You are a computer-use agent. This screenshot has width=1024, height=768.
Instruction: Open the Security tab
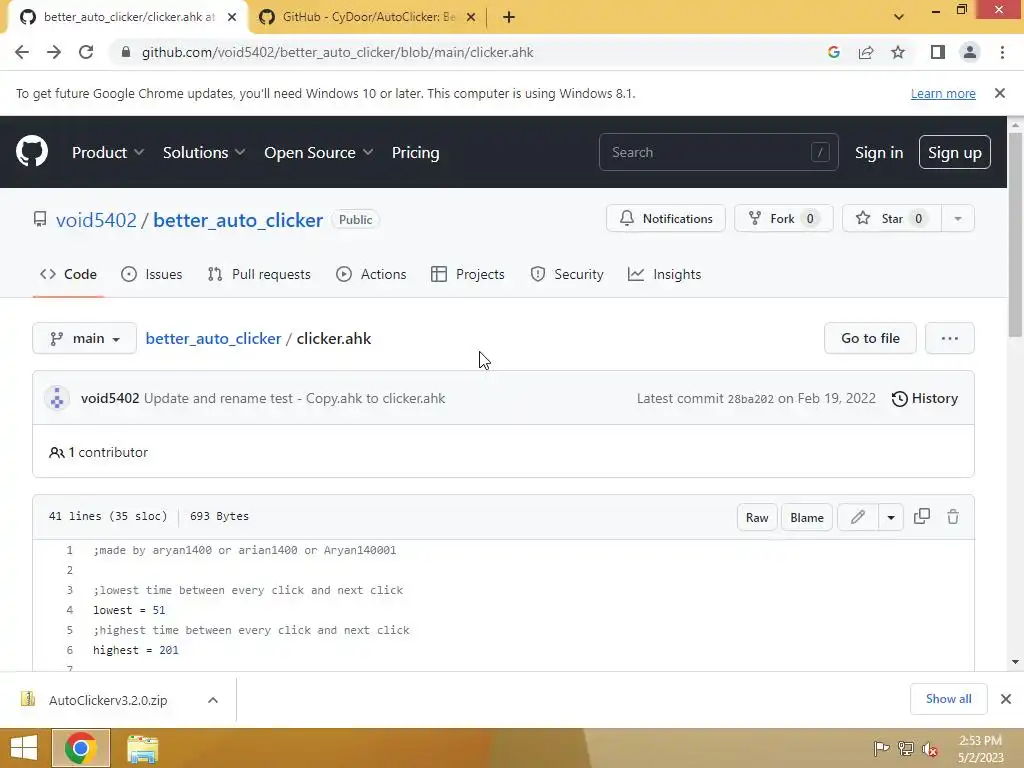567,274
